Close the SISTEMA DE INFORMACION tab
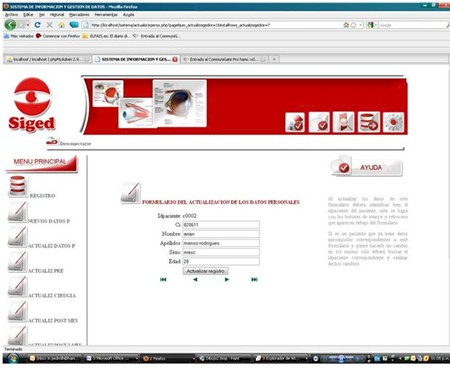450x368 pixels. pyautogui.click(x=175, y=59)
